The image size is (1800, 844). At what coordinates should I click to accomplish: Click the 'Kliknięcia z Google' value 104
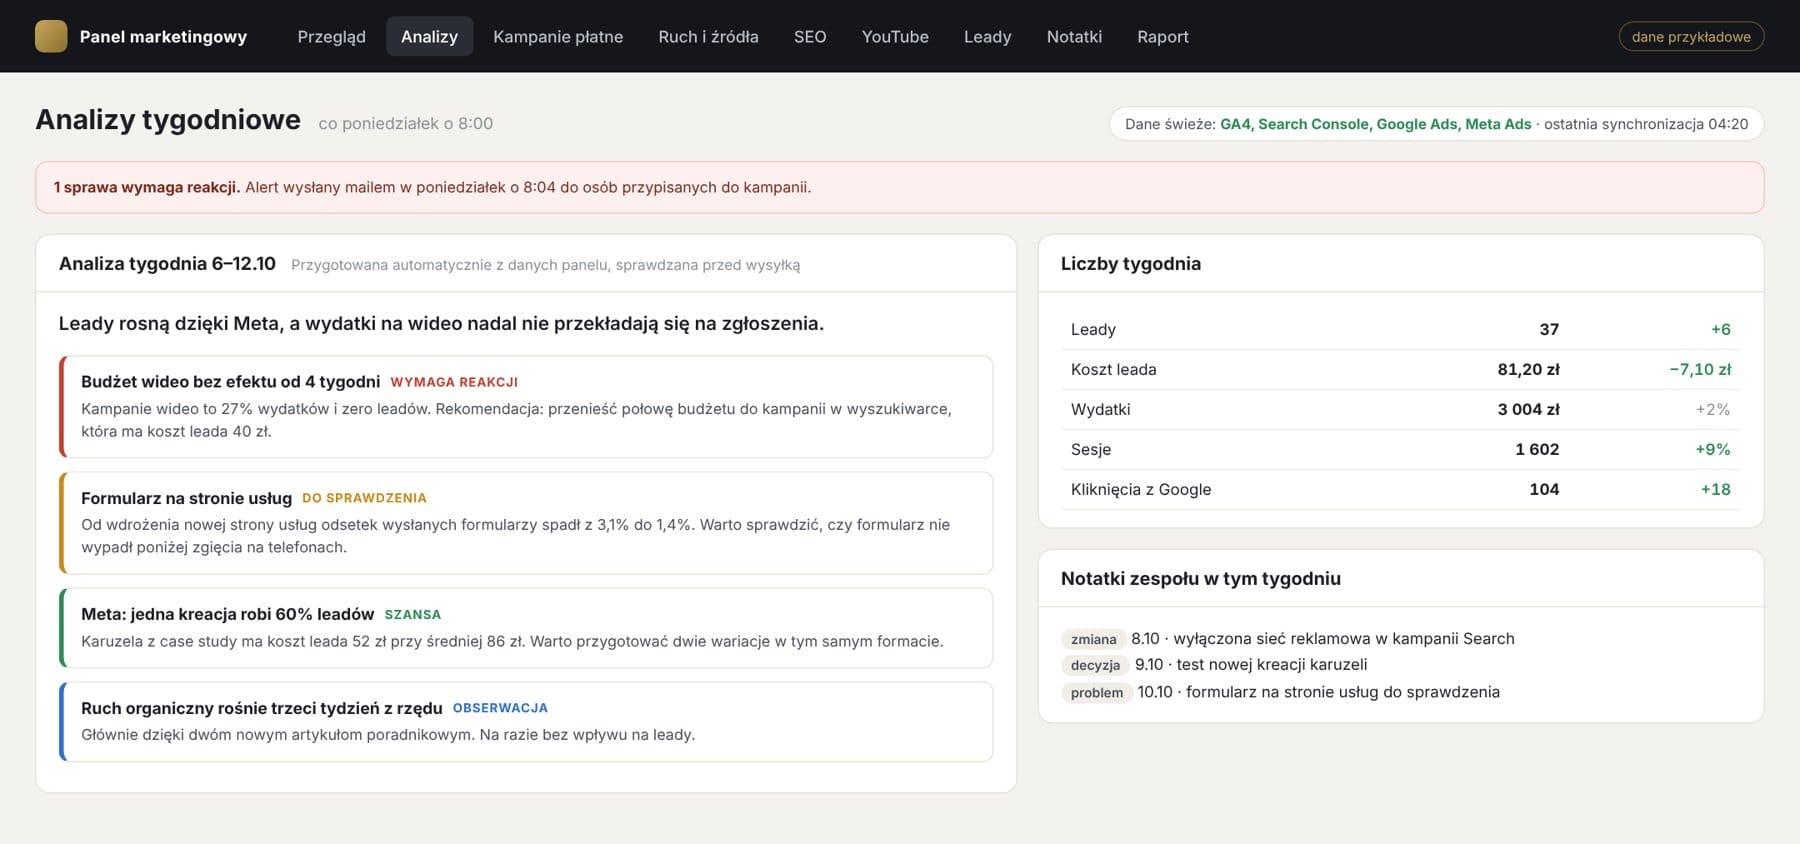tap(1544, 489)
